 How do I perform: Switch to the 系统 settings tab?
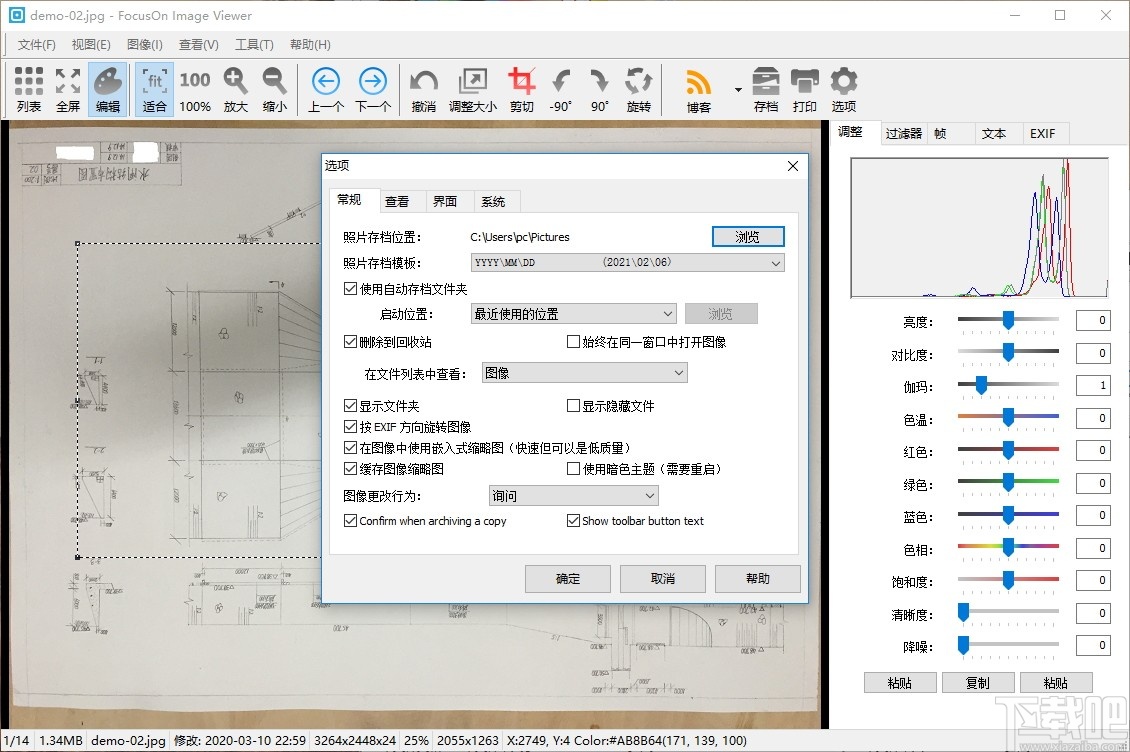point(495,200)
